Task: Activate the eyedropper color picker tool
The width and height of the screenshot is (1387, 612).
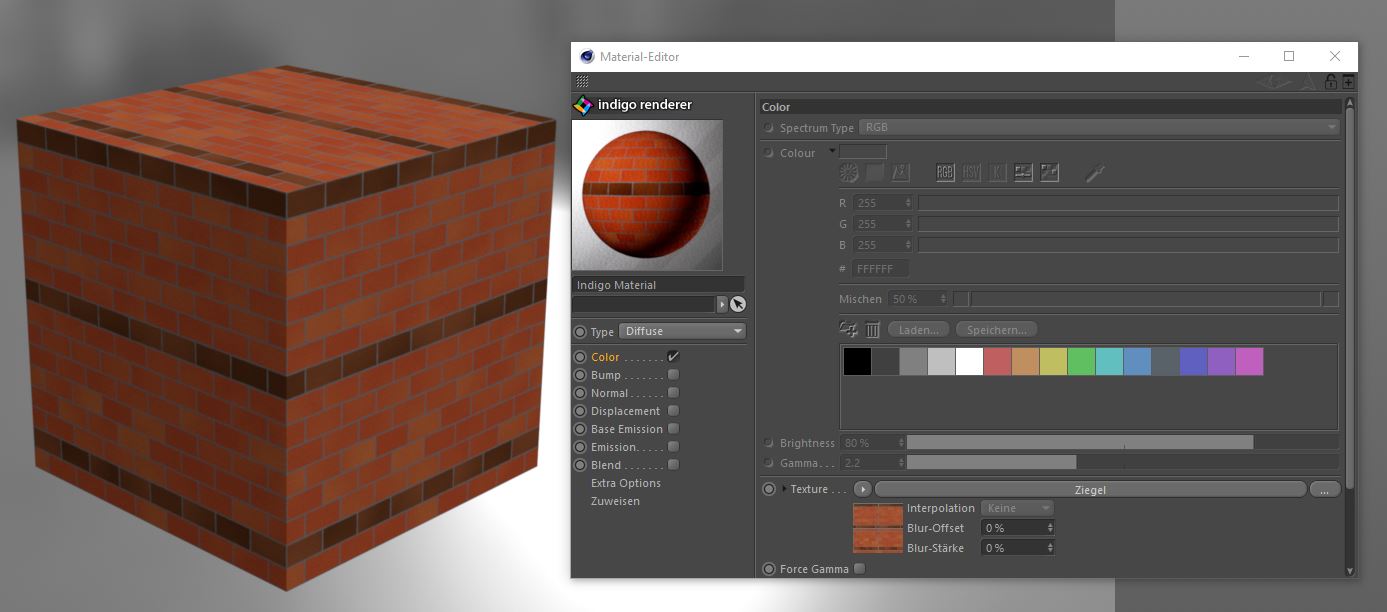Action: [1095, 173]
